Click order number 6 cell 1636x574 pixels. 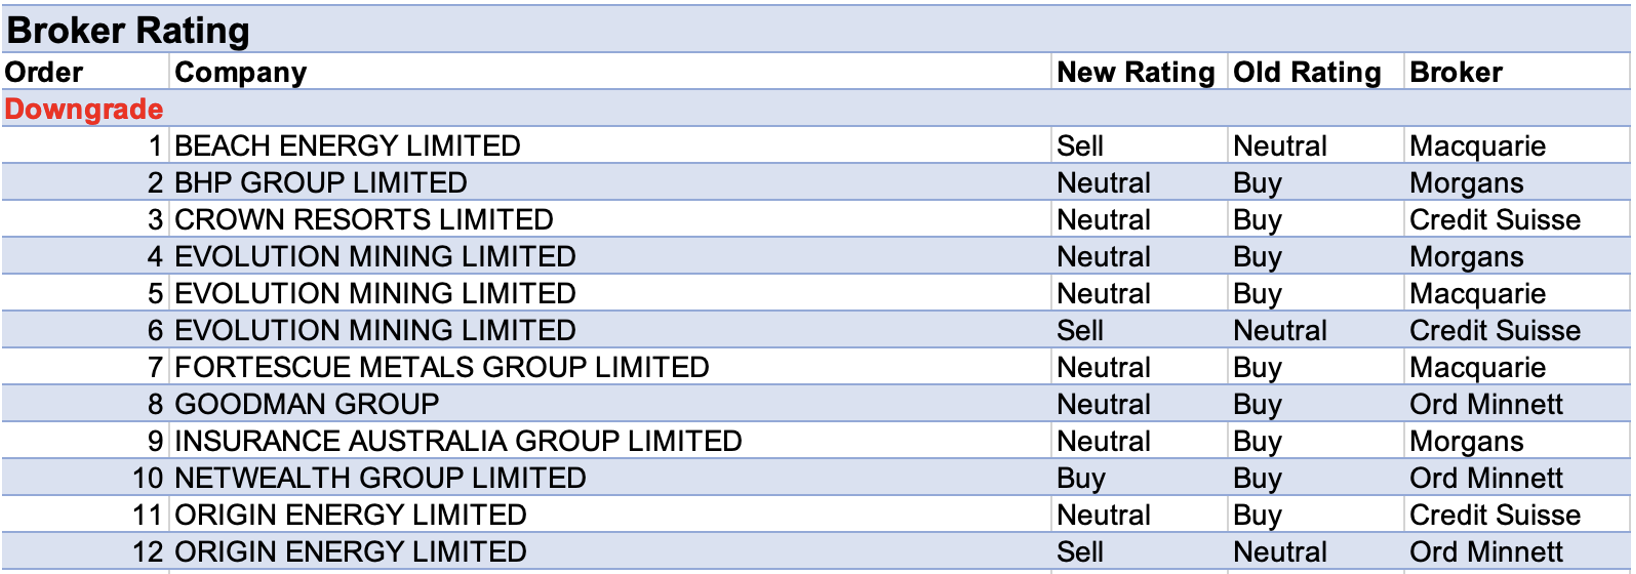tap(154, 331)
